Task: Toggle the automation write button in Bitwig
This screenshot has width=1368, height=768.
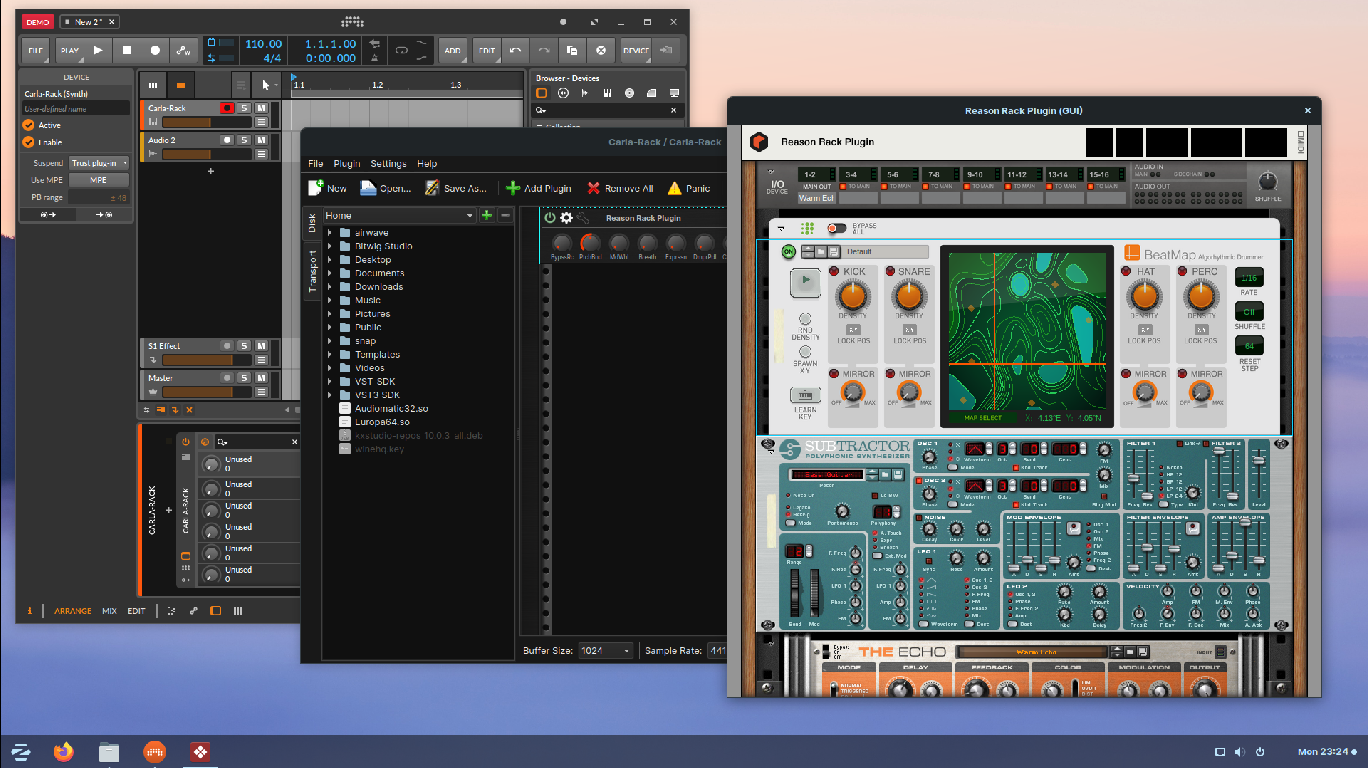Action: click(x=183, y=50)
